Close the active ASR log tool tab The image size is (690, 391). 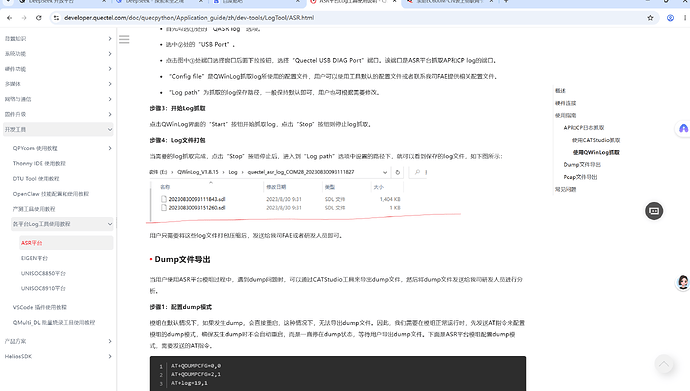tap(394, 1)
